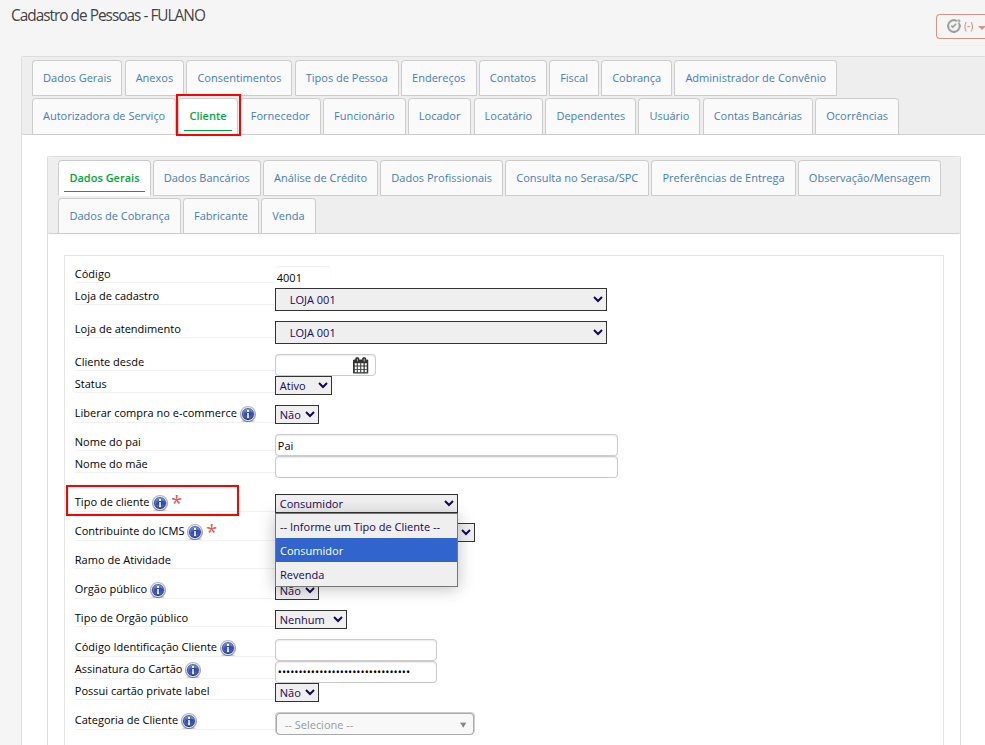The width and height of the screenshot is (985, 745).
Task: Select Informe um Tipo de Cliente option
Action: 366,527
